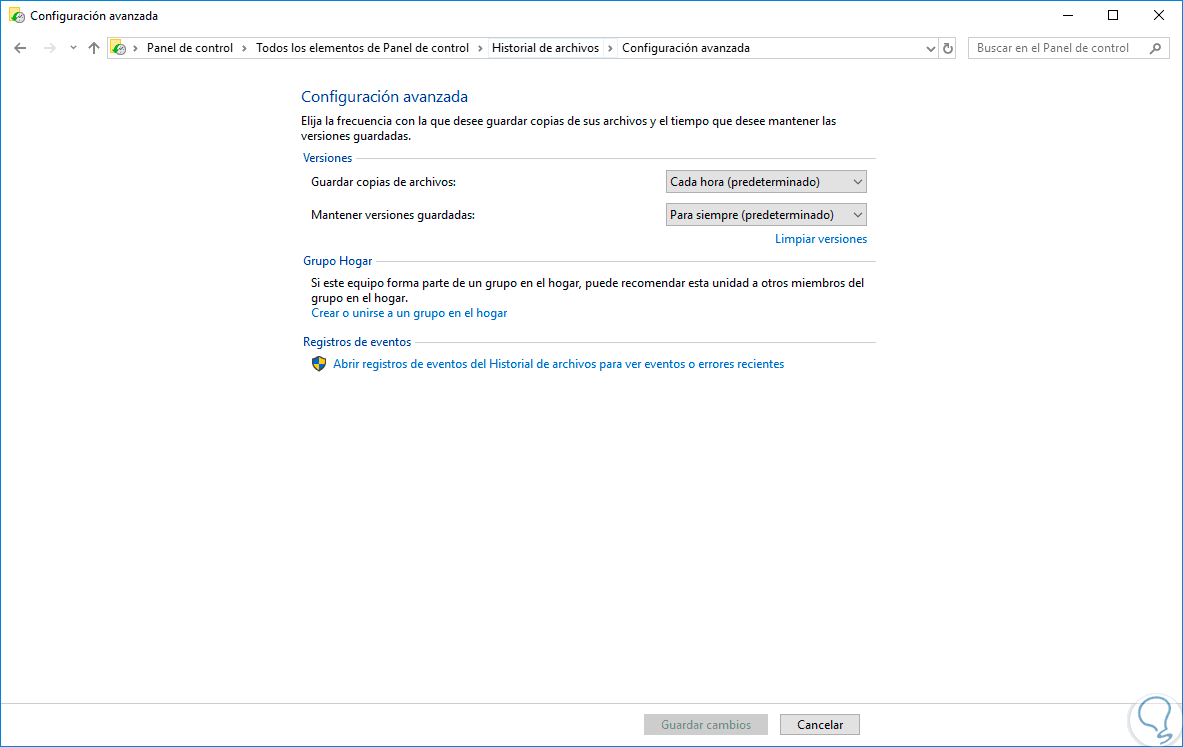
Task: Click the 'Grupo Hogar' section heading
Action: (x=337, y=261)
